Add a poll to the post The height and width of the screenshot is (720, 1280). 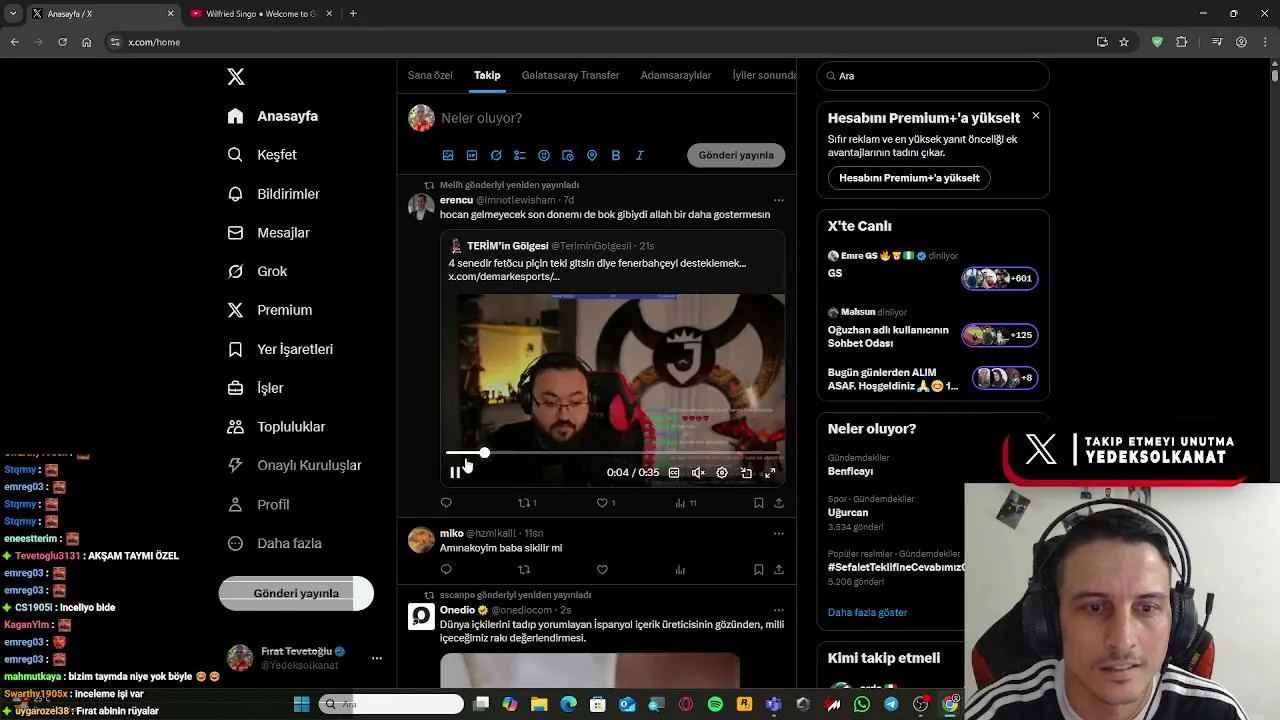520,155
